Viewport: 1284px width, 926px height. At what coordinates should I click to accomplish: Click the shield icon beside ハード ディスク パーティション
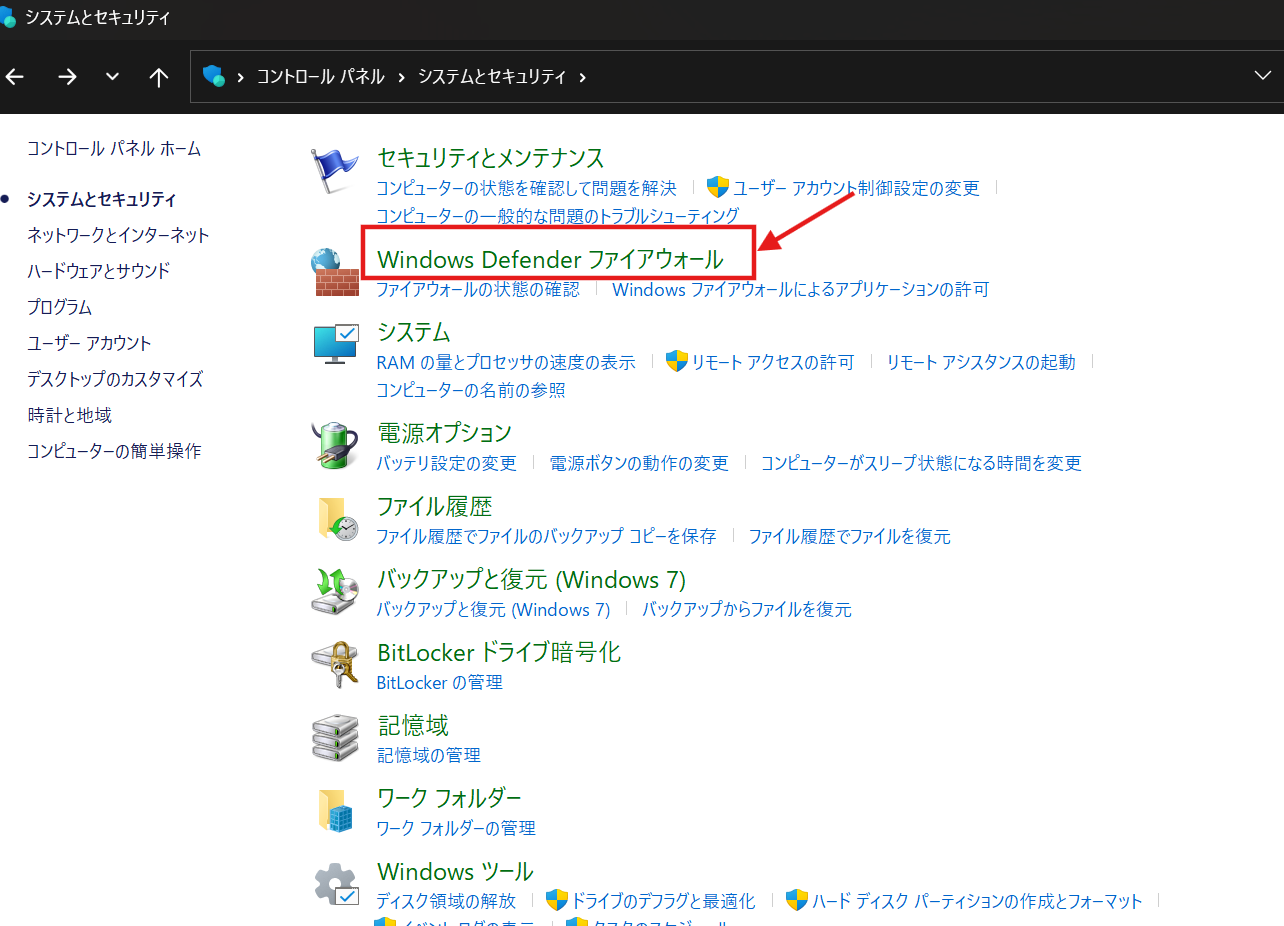[x=797, y=900]
